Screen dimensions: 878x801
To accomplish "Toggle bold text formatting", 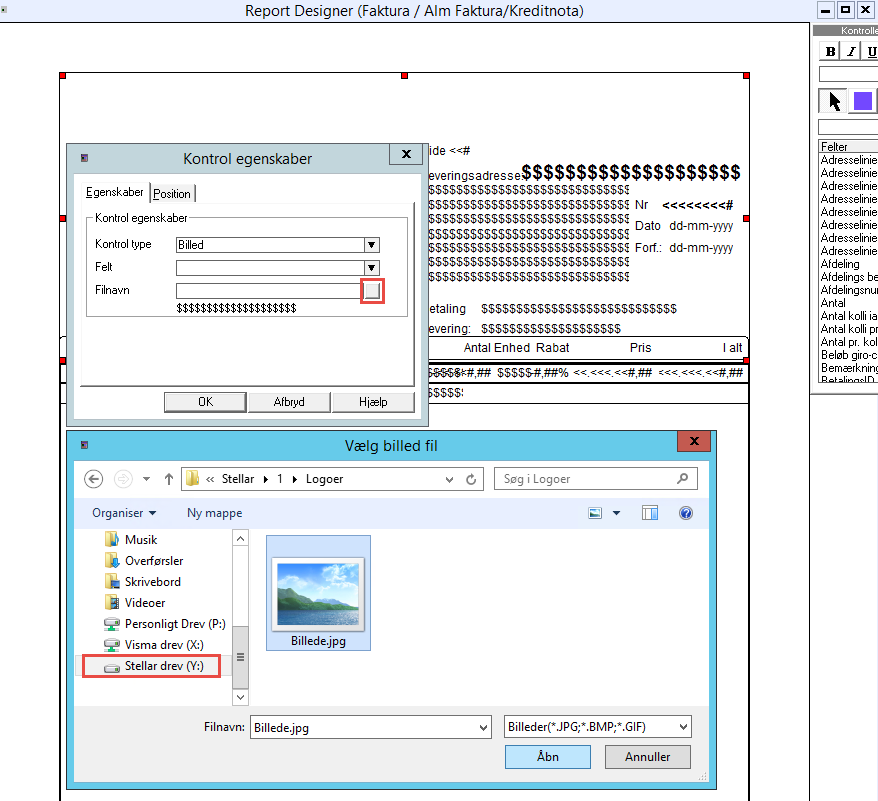I will (830, 52).
